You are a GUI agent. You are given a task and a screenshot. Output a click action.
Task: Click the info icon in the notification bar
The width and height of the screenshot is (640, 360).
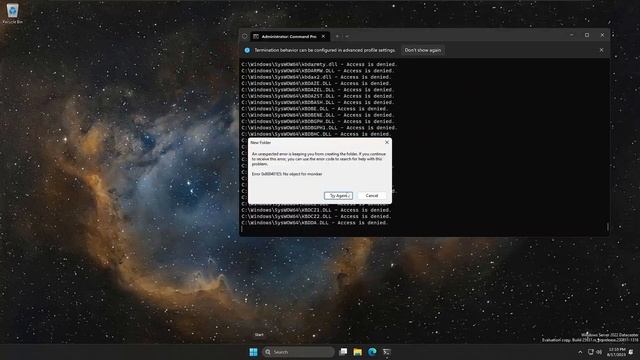[x=247, y=50]
